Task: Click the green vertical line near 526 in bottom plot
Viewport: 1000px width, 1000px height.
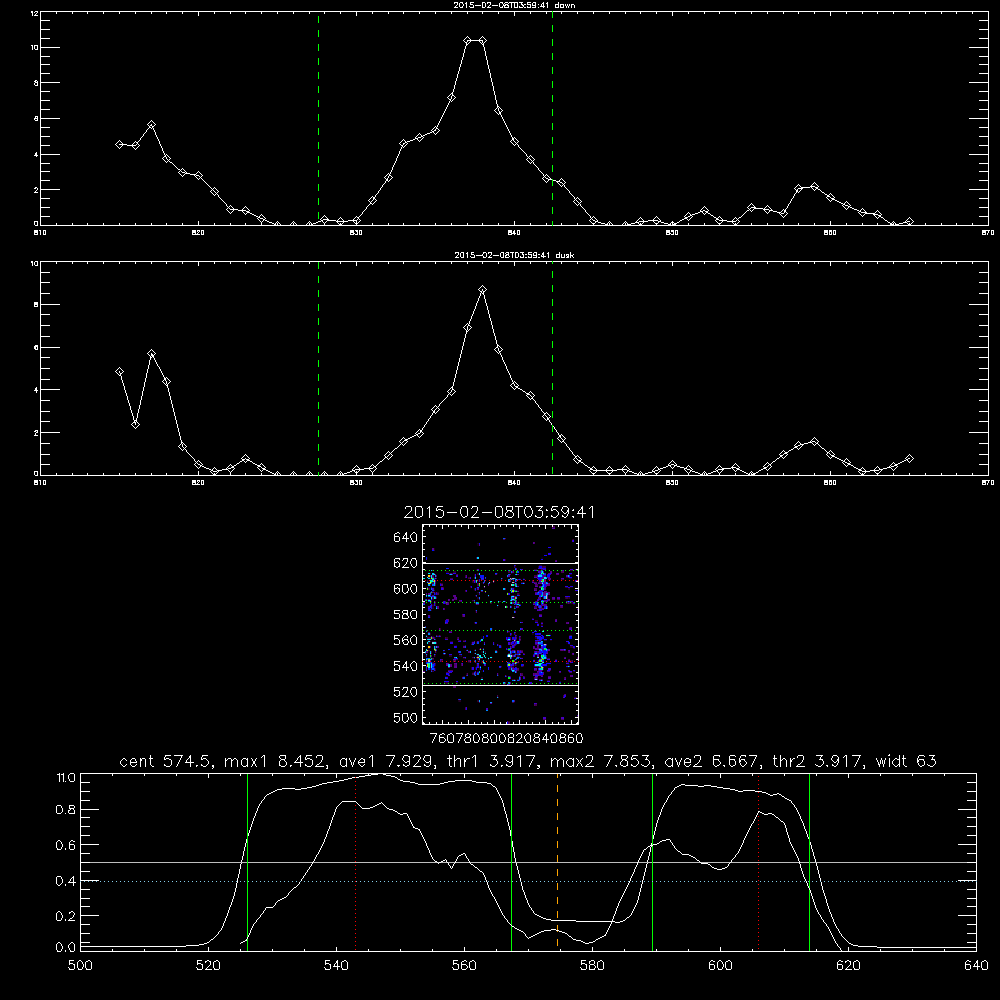Action: click(247, 861)
